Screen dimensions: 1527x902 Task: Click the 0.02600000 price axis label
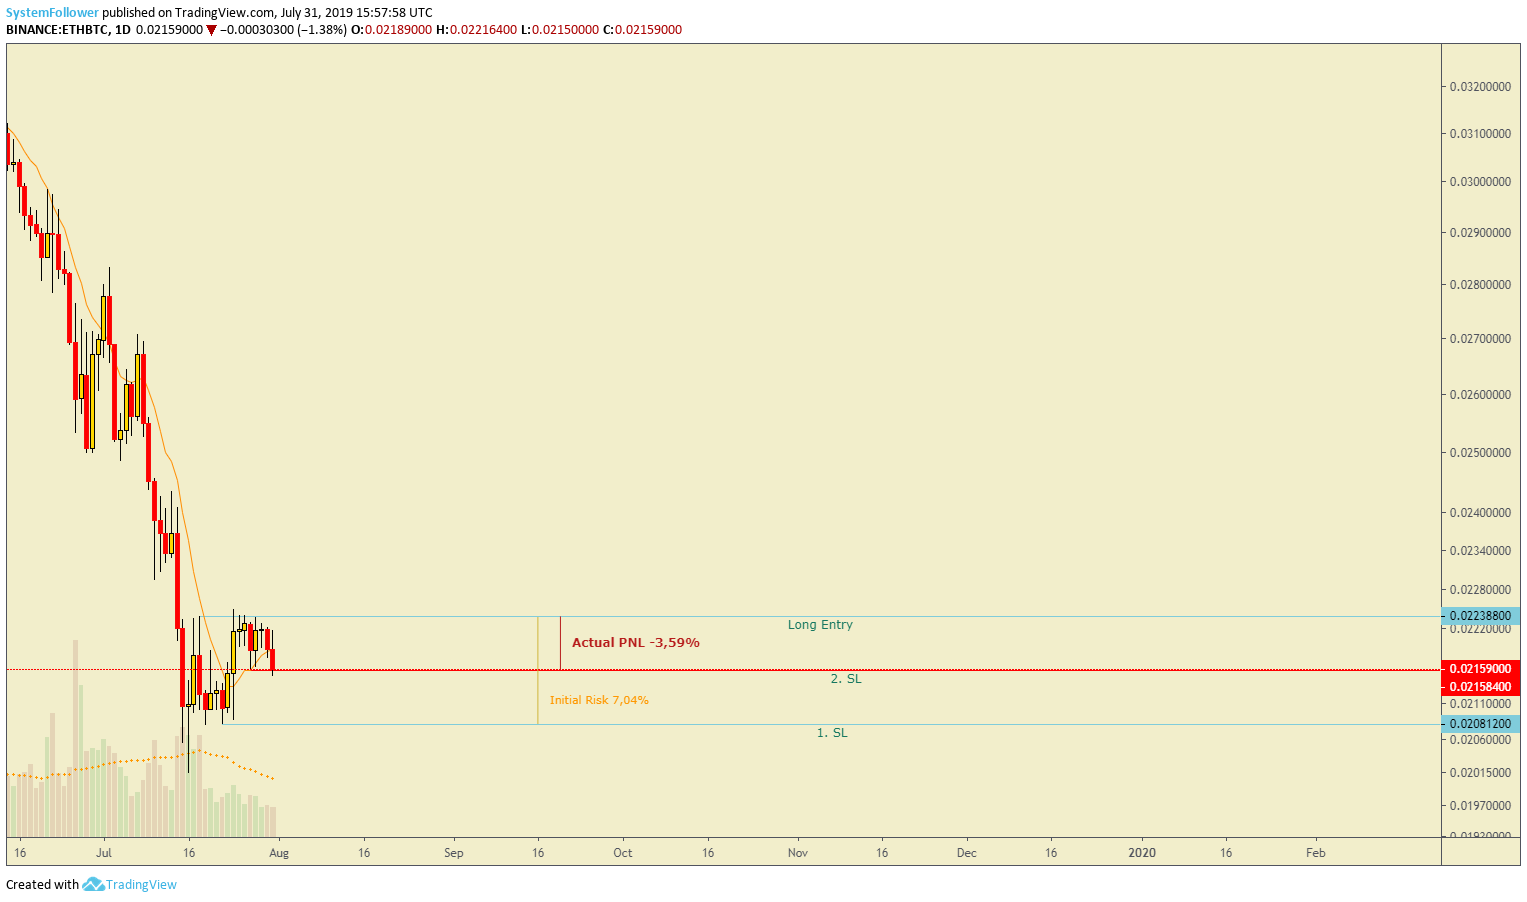[x=1480, y=395]
